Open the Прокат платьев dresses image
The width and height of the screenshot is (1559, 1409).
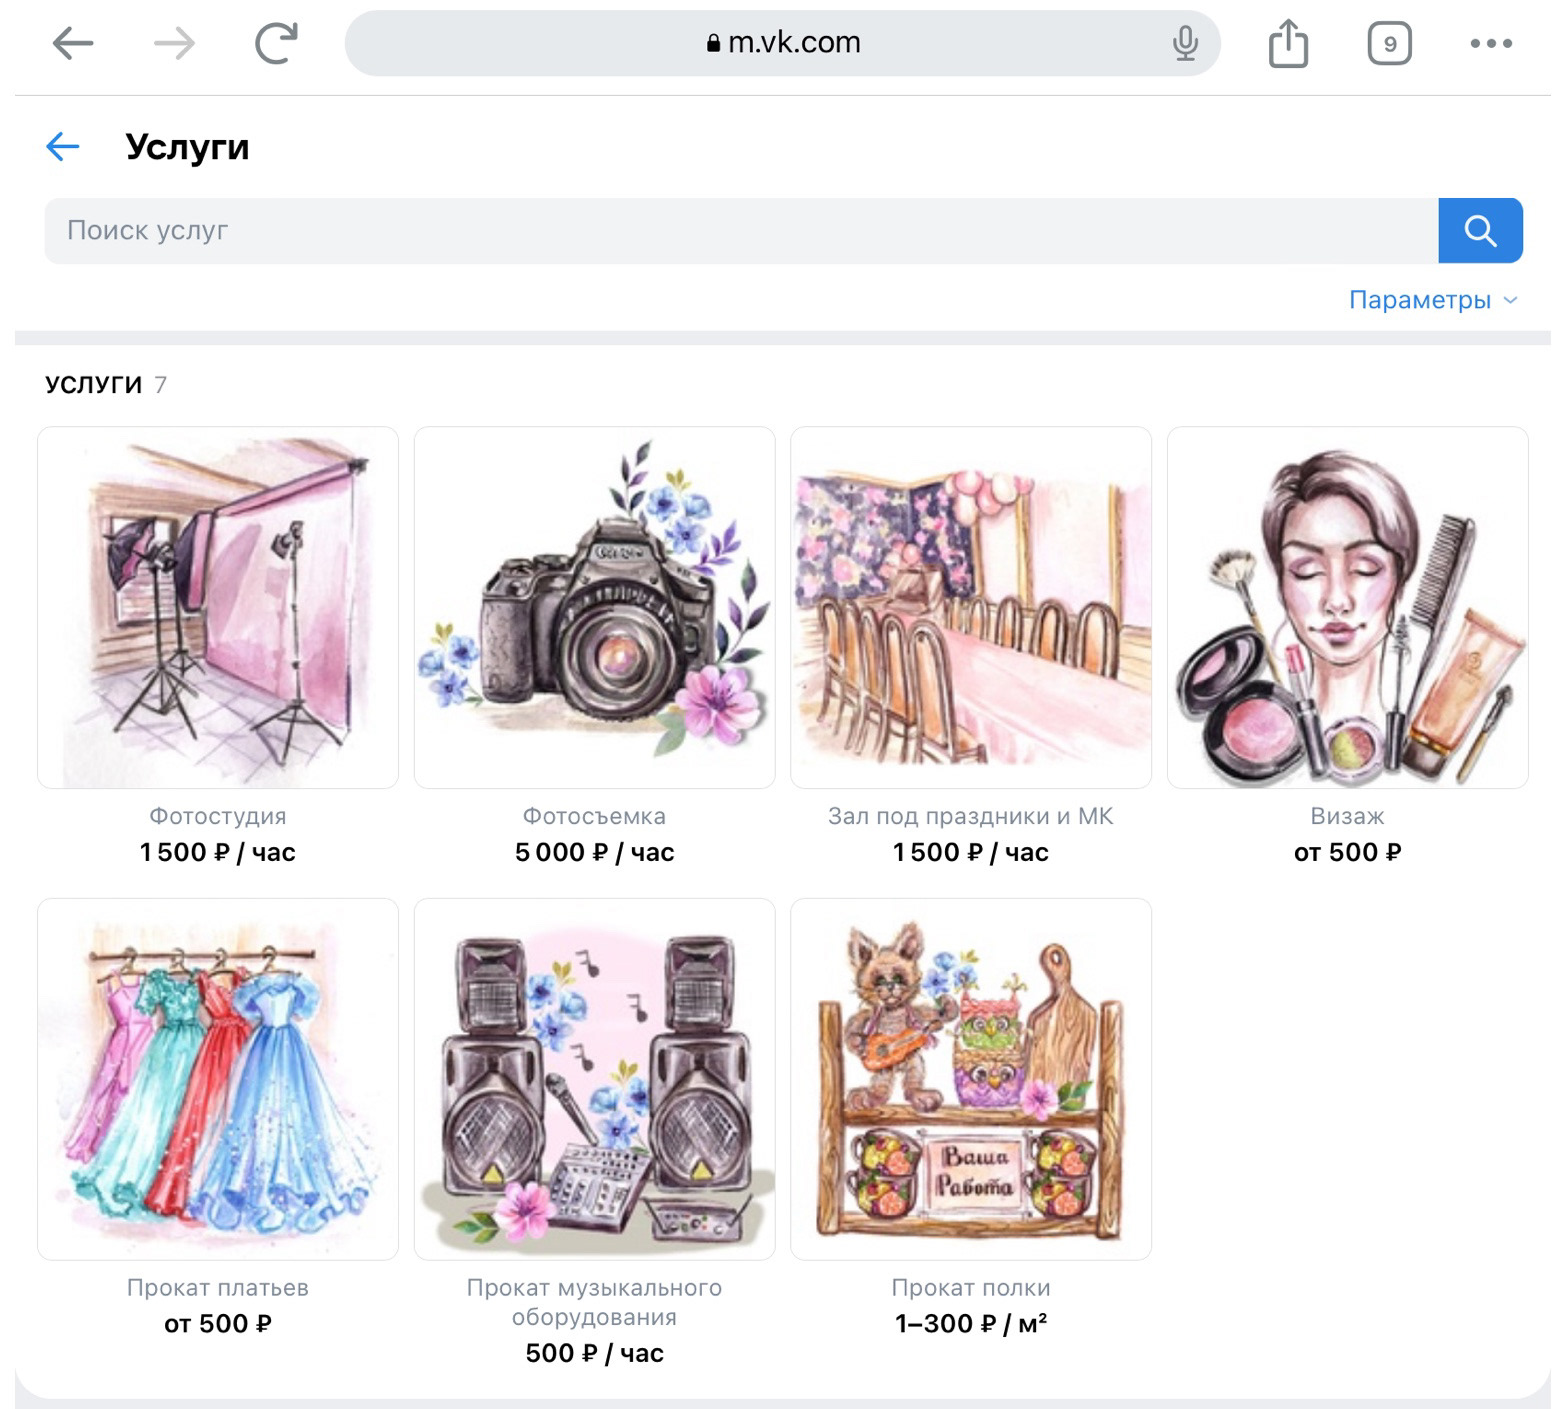[x=218, y=1079]
